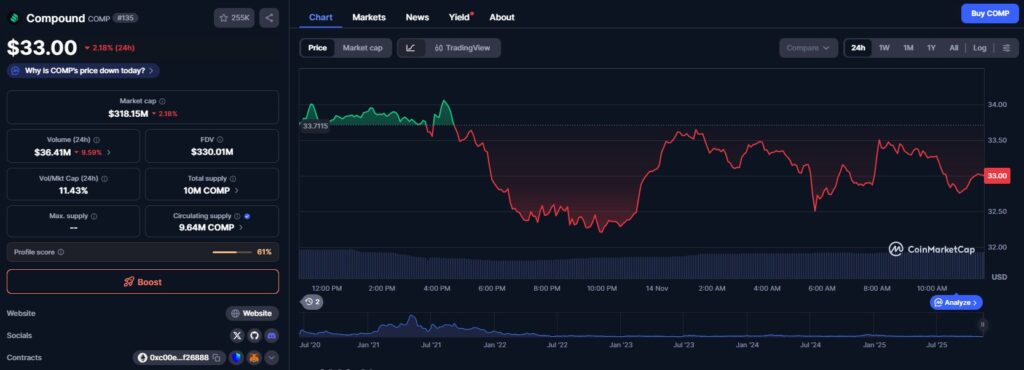Click contract address 0xc00e...f26888
Screen dimensions: 1024x370
[179, 358]
